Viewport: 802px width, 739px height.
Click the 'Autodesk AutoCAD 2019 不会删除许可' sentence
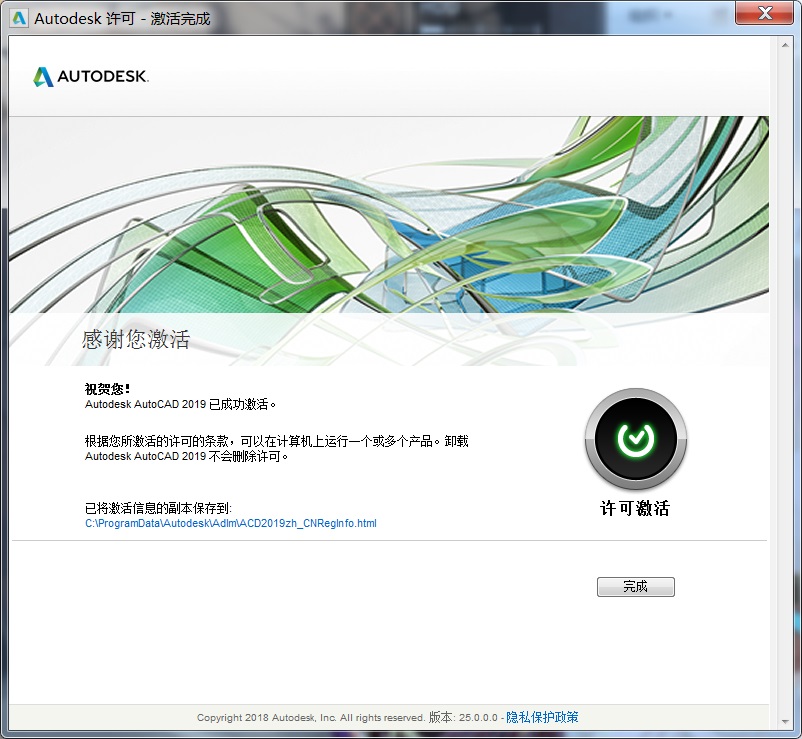point(187,456)
